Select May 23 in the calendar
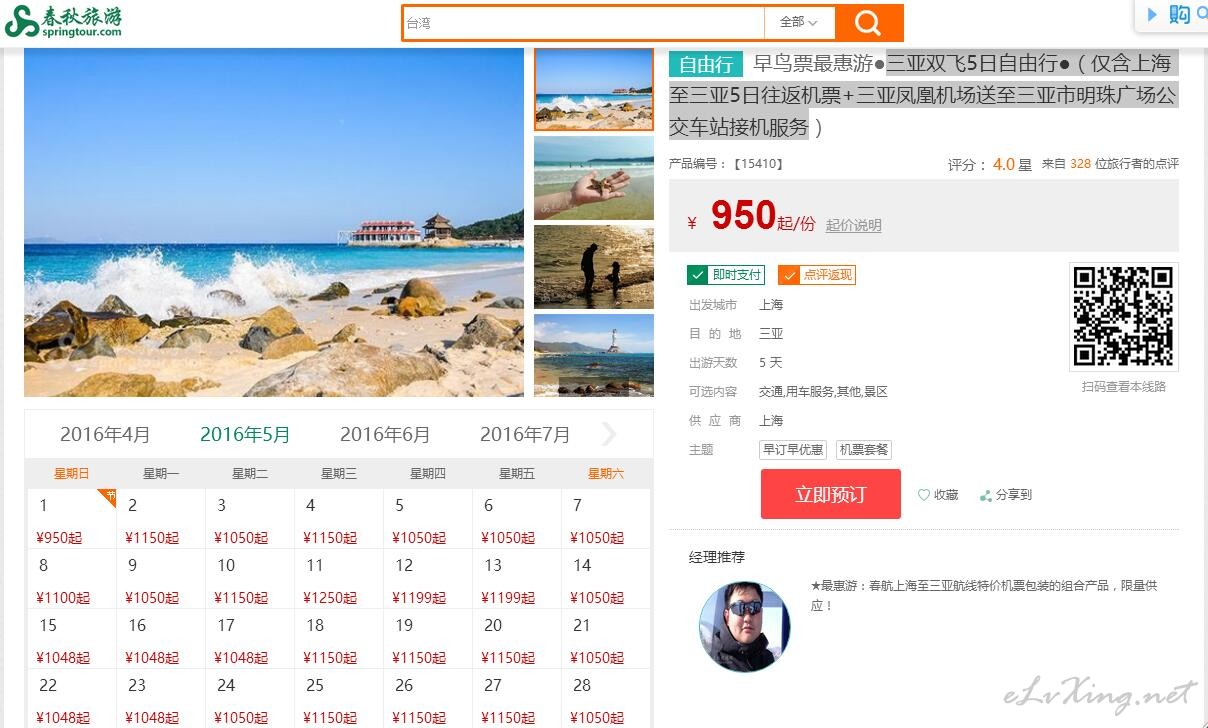Image resolution: width=1208 pixels, height=728 pixels. coord(161,698)
